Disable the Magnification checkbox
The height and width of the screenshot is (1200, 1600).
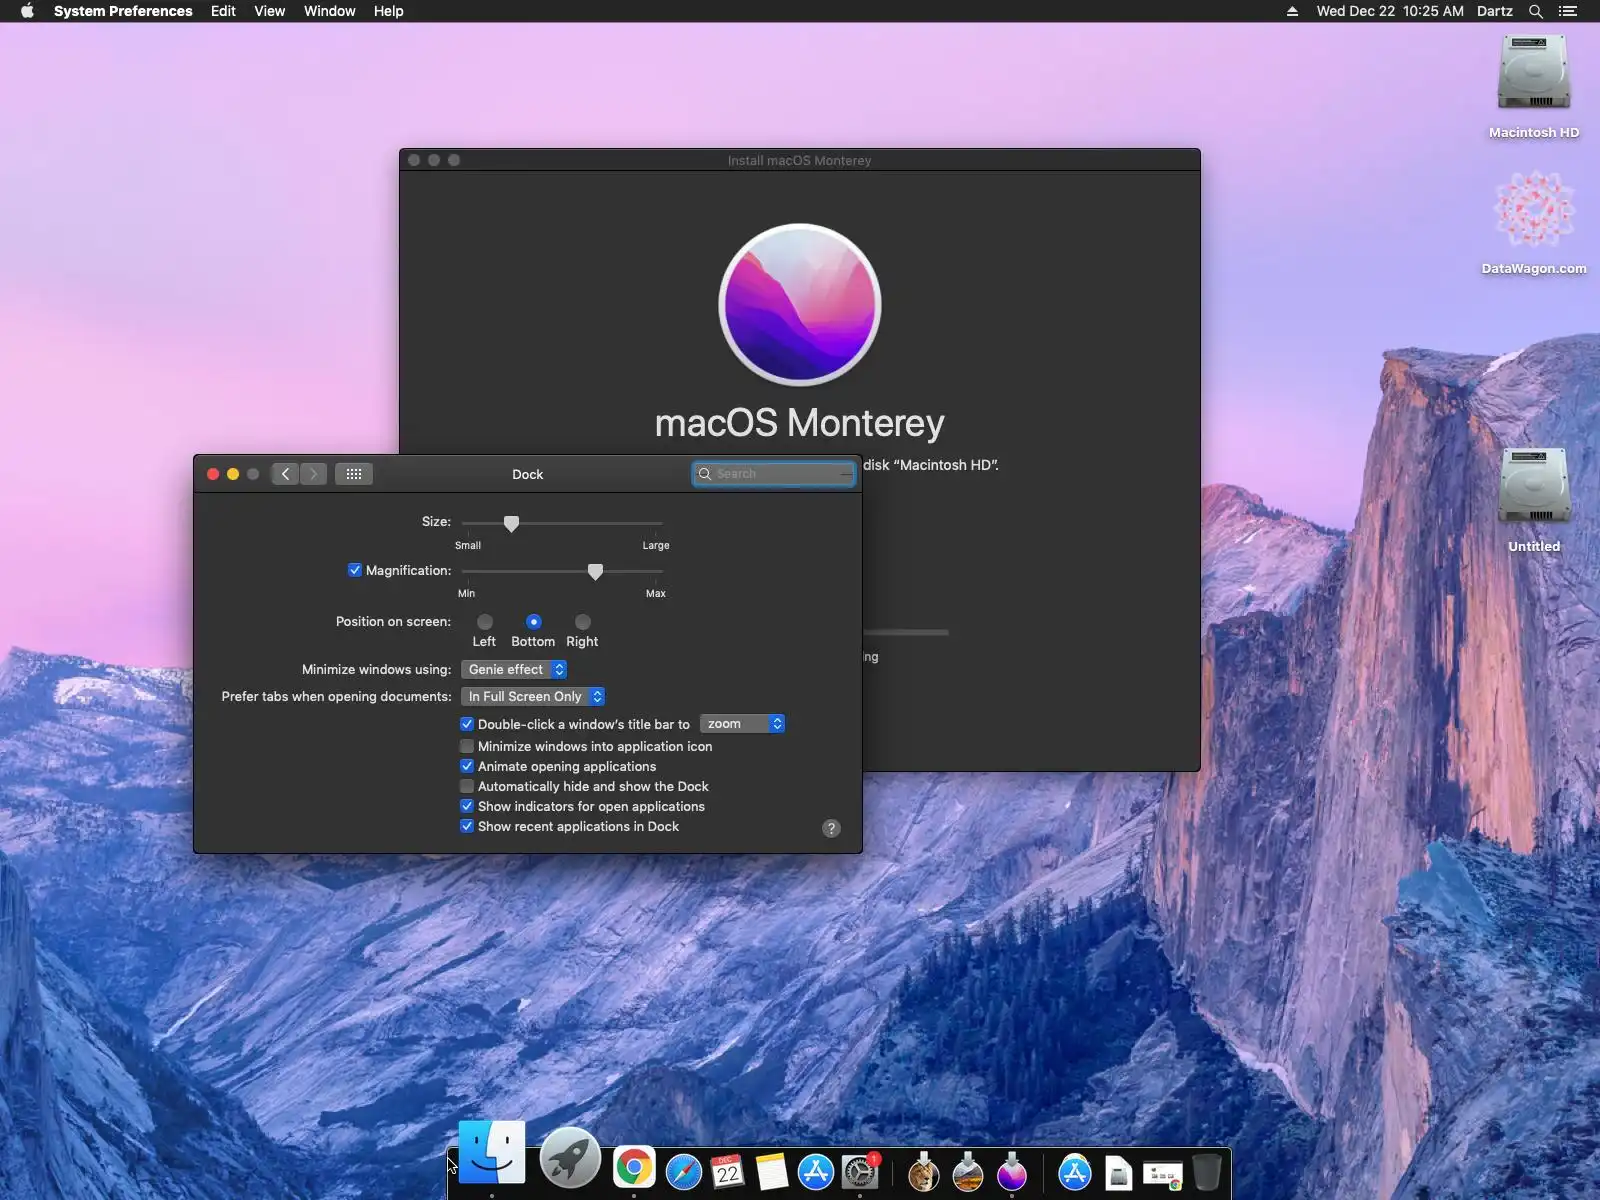(x=354, y=570)
